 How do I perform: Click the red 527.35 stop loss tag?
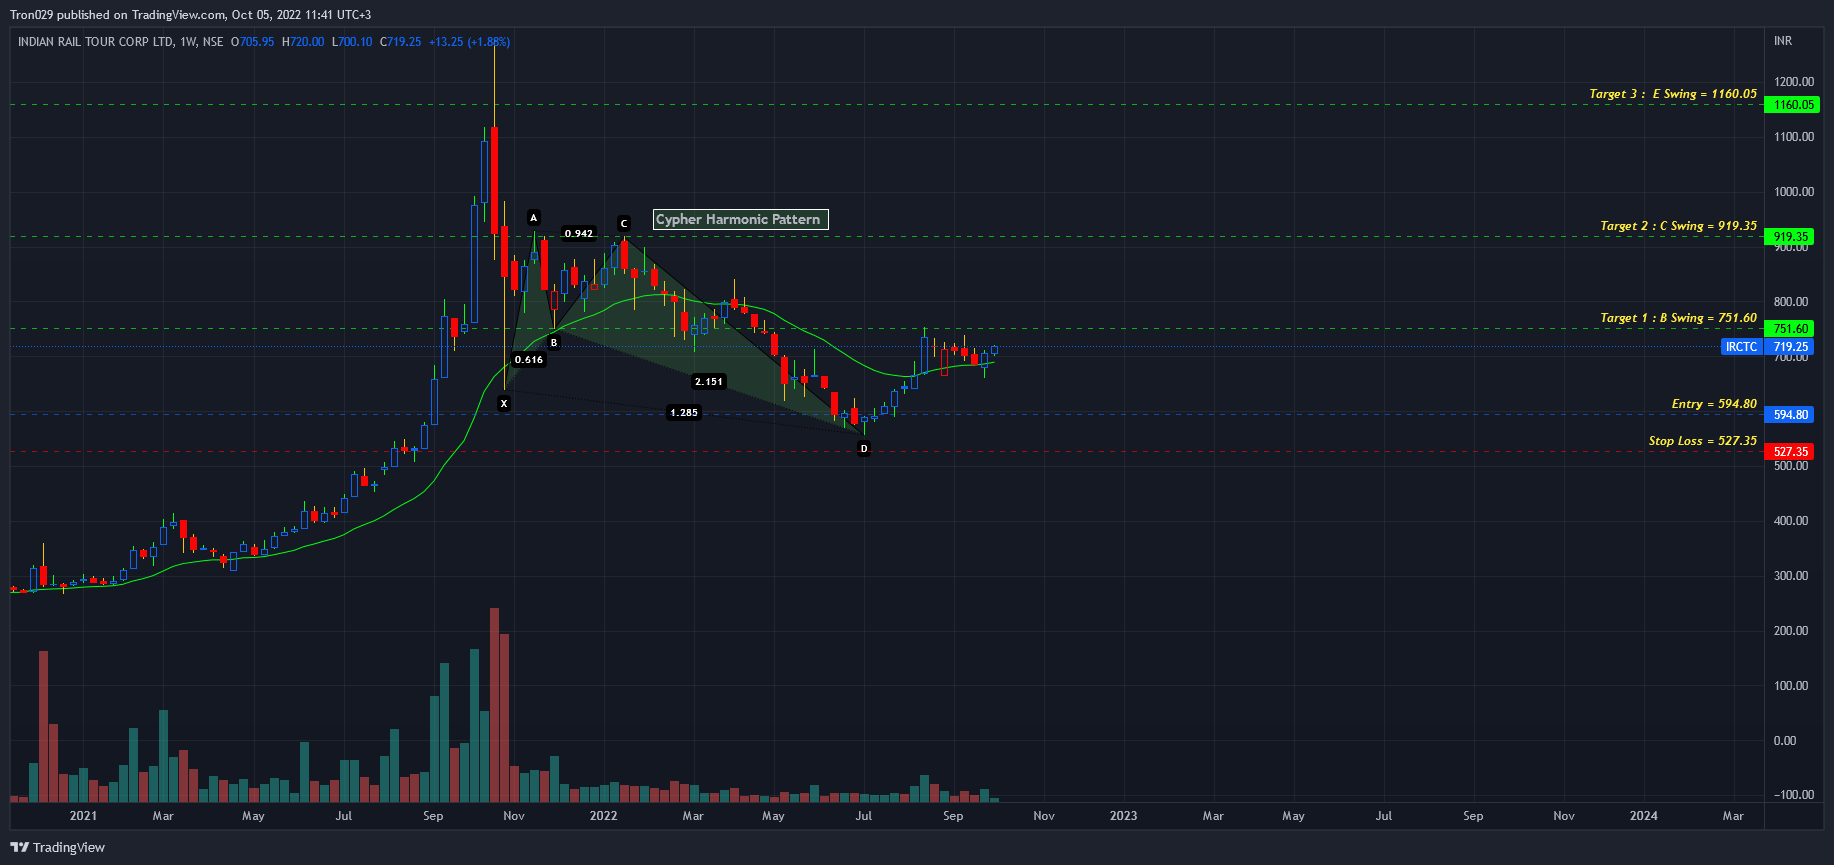(1790, 452)
